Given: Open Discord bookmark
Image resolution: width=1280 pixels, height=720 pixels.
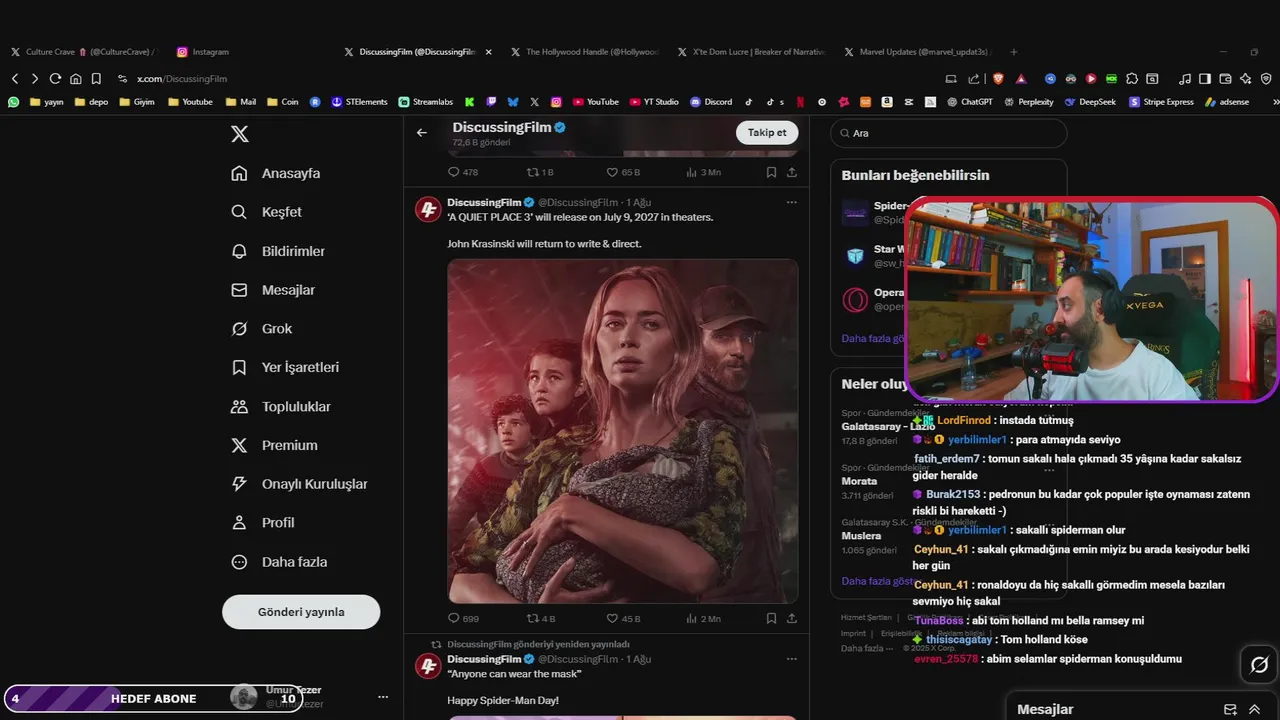Looking at the screenshot, I should [711, 102].
